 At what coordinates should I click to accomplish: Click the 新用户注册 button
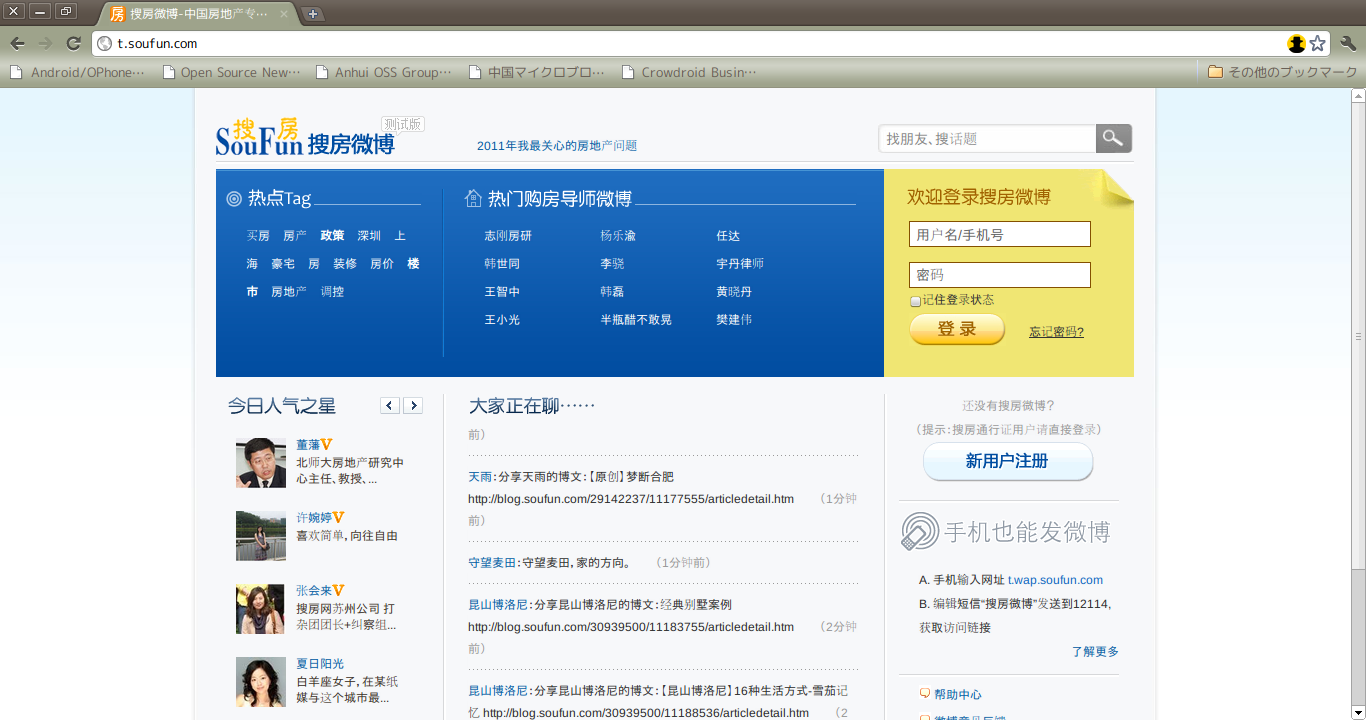click(x=1007, y=461)
